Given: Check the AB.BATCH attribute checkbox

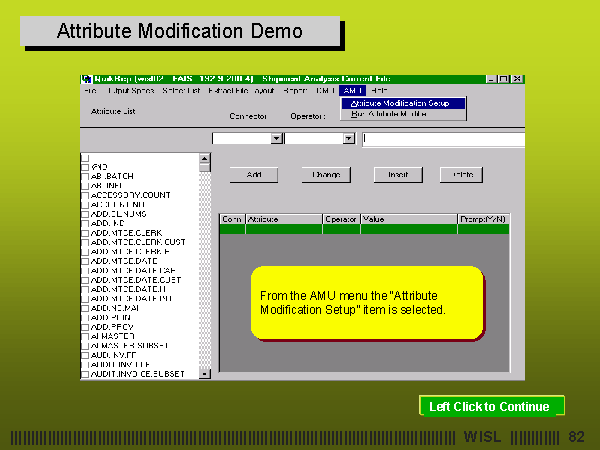Looking at the screenshot, I should 85,175.
